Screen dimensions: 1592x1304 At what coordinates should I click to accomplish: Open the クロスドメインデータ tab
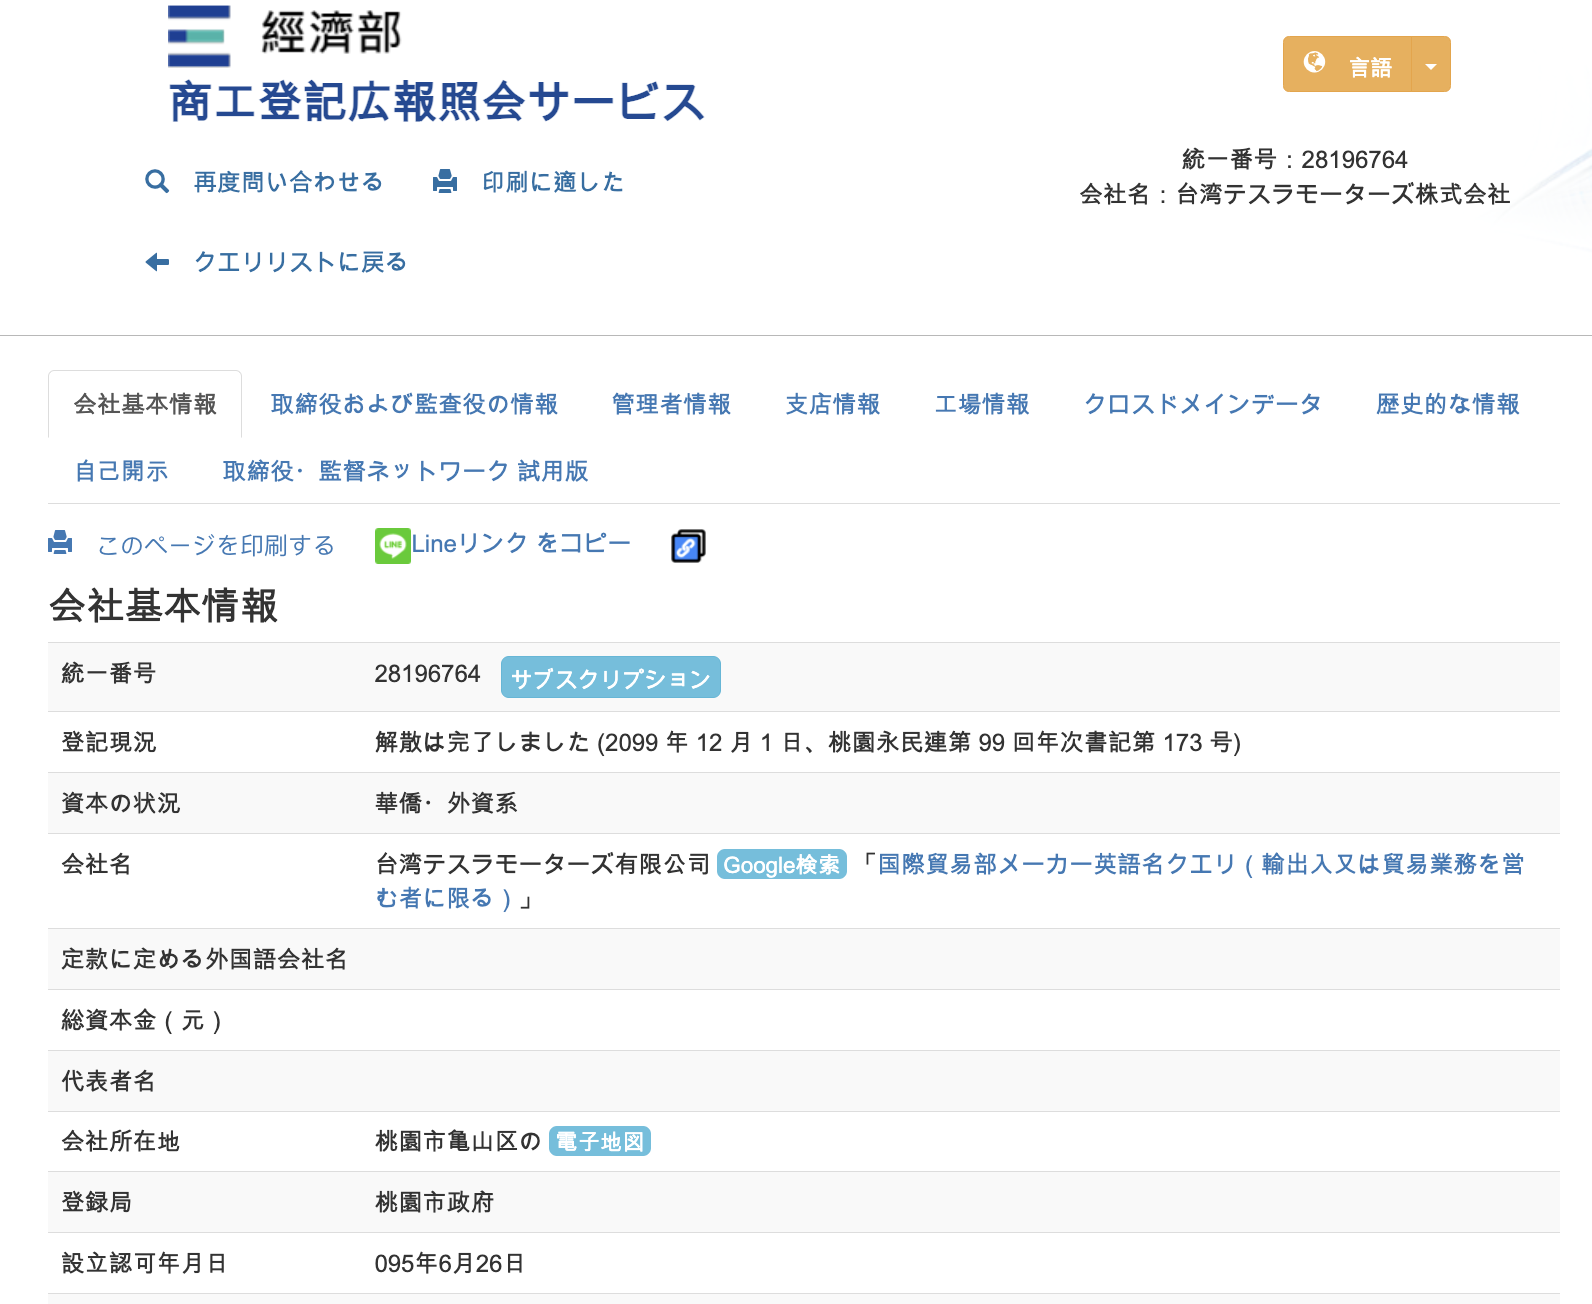coord(1203,404)
